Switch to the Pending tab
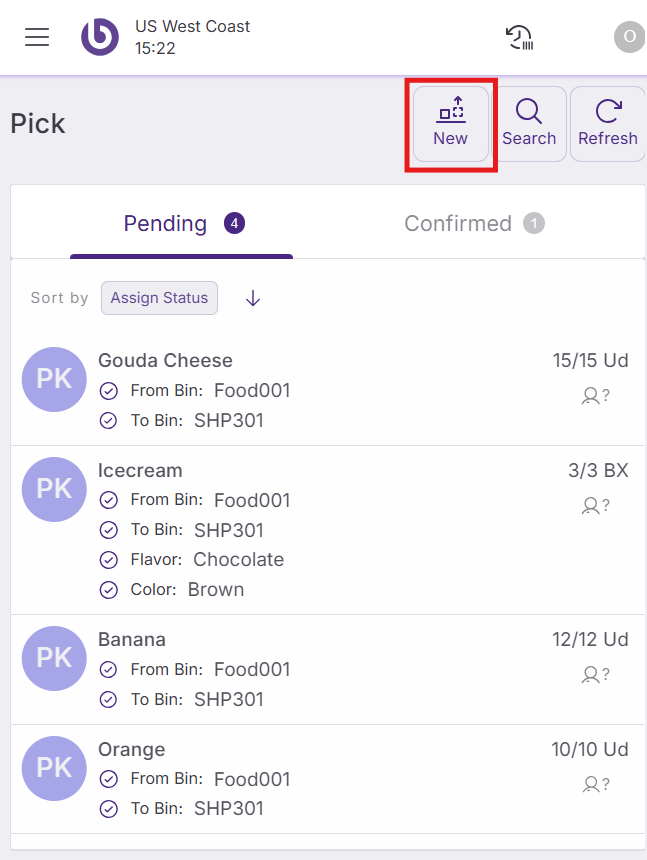647x860 pixels. pyautogui.click(x=183, y=224)
